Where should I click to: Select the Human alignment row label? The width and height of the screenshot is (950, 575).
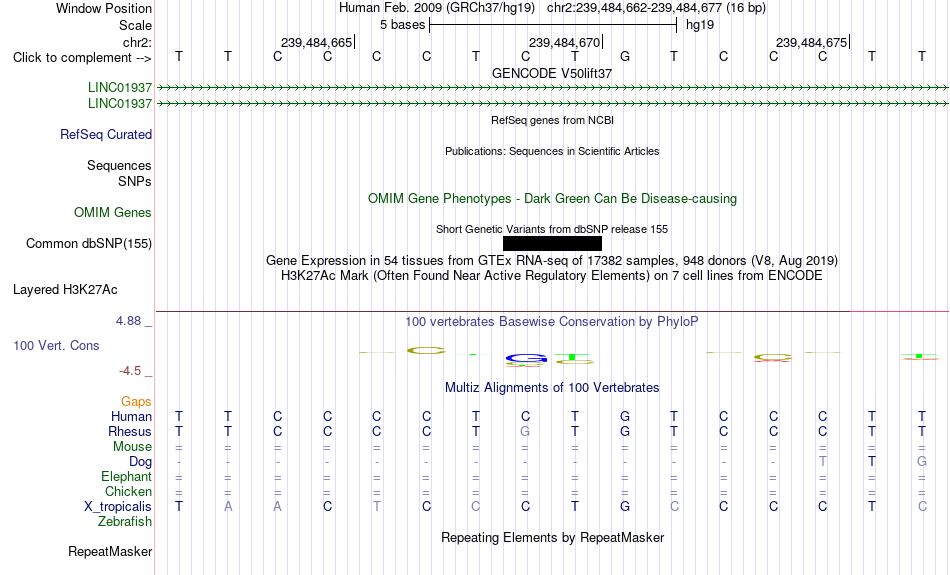(131, 417)
